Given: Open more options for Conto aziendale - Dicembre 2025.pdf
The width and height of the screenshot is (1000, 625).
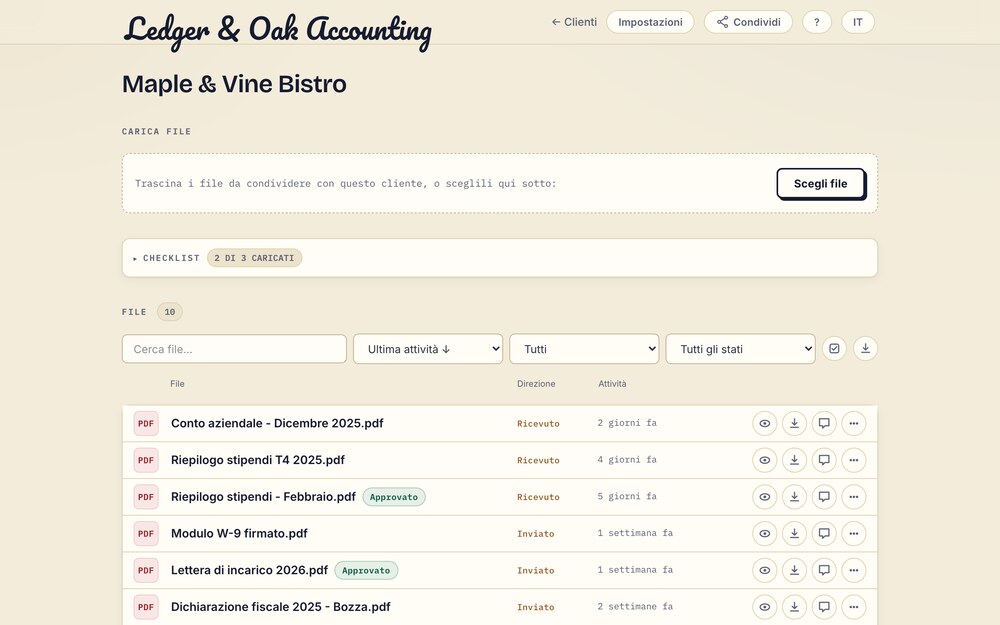Looking at the screenshot, I should point(854,423).
